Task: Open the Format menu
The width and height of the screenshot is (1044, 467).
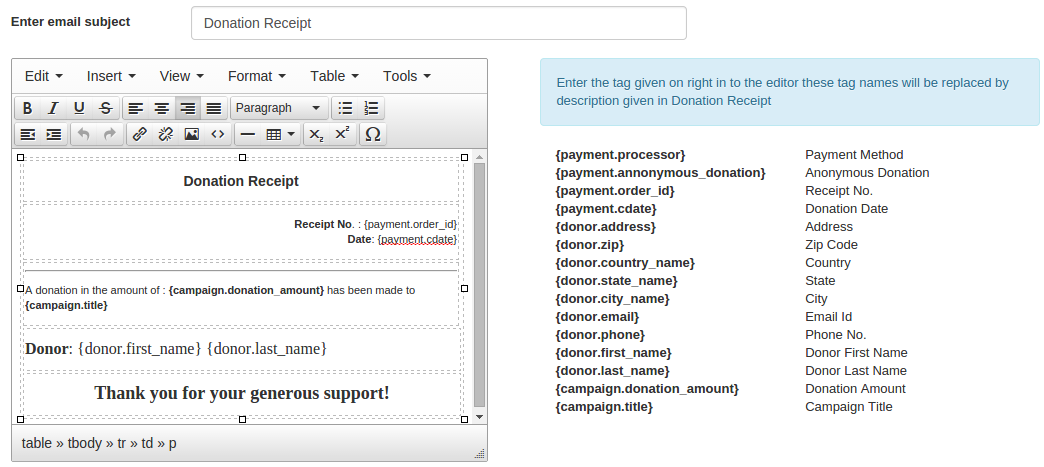Action: (257, 76)
